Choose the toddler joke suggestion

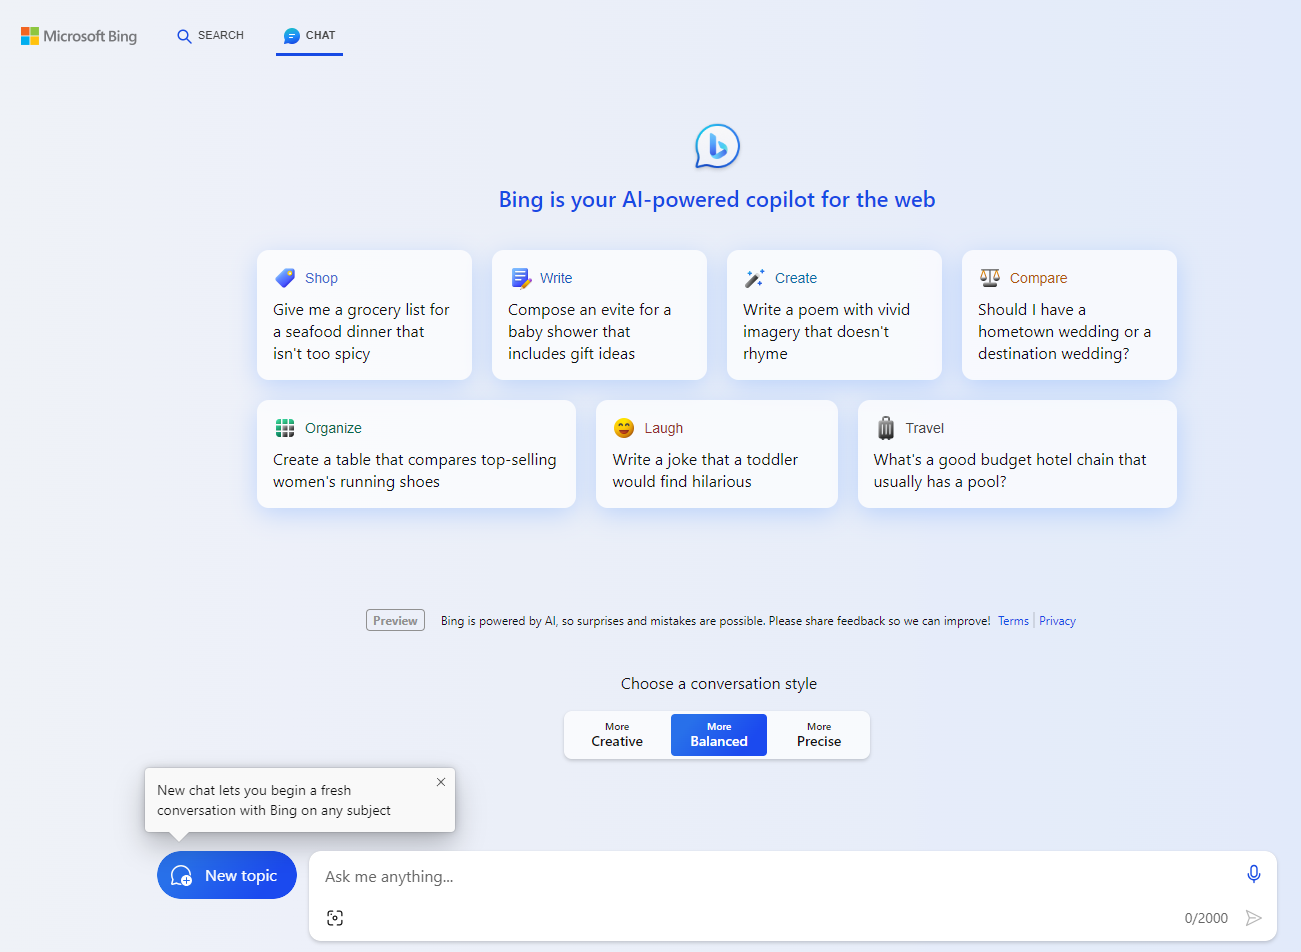(x=717, y=454)
